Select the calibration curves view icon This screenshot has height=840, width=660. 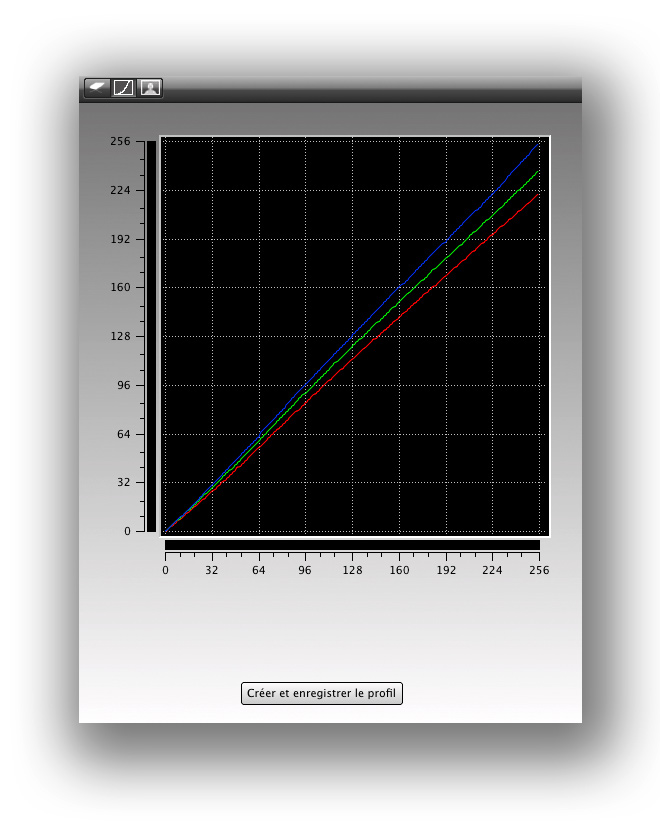tap(123, 87)
